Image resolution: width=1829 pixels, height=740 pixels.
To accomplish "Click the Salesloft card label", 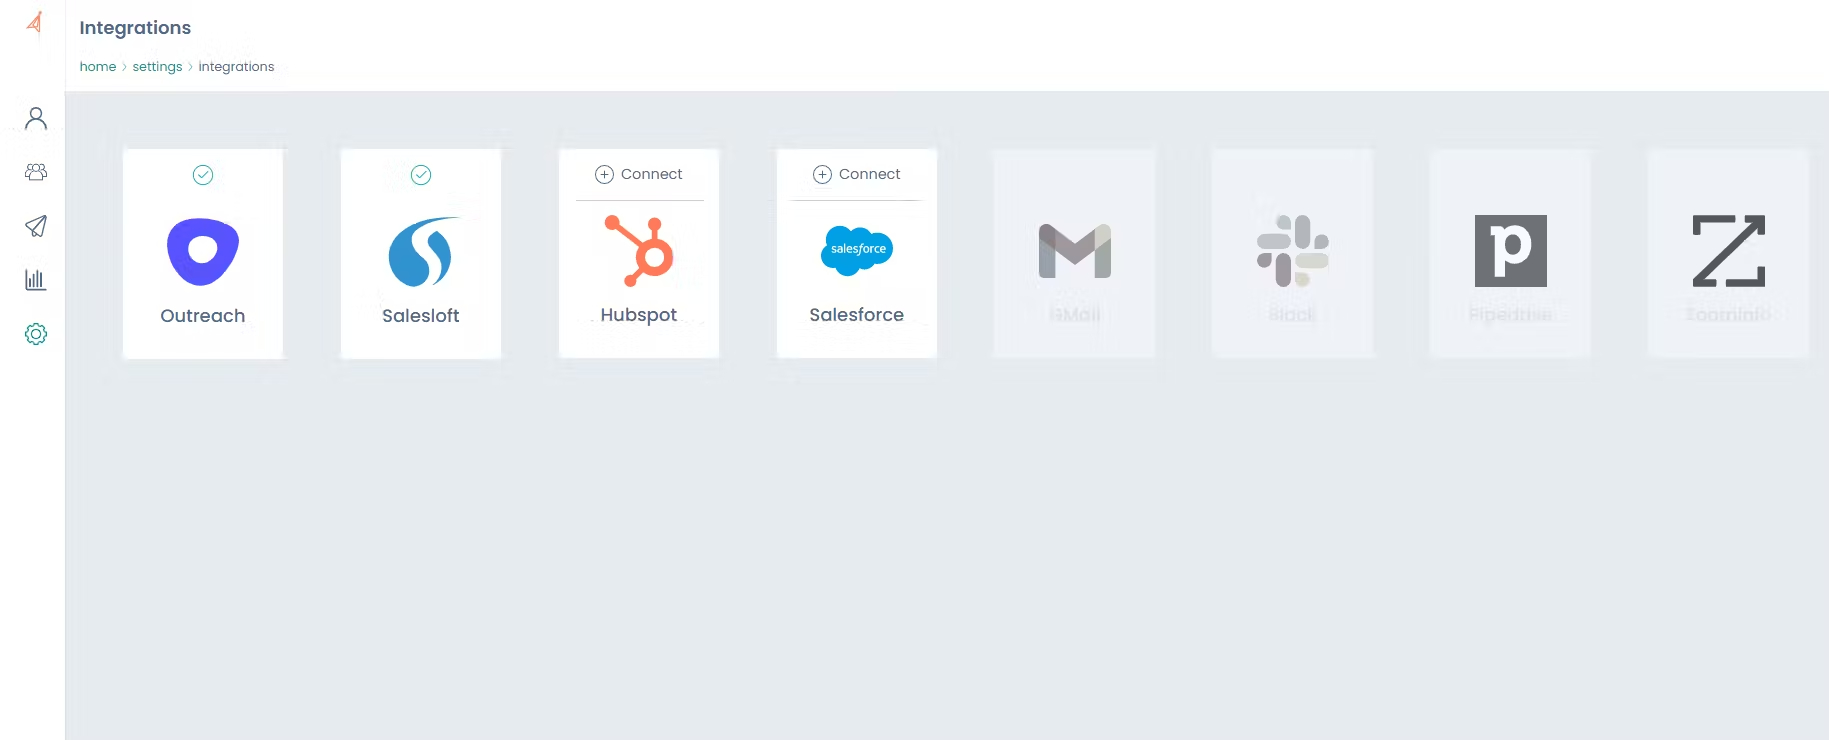I will pos(421,316).
